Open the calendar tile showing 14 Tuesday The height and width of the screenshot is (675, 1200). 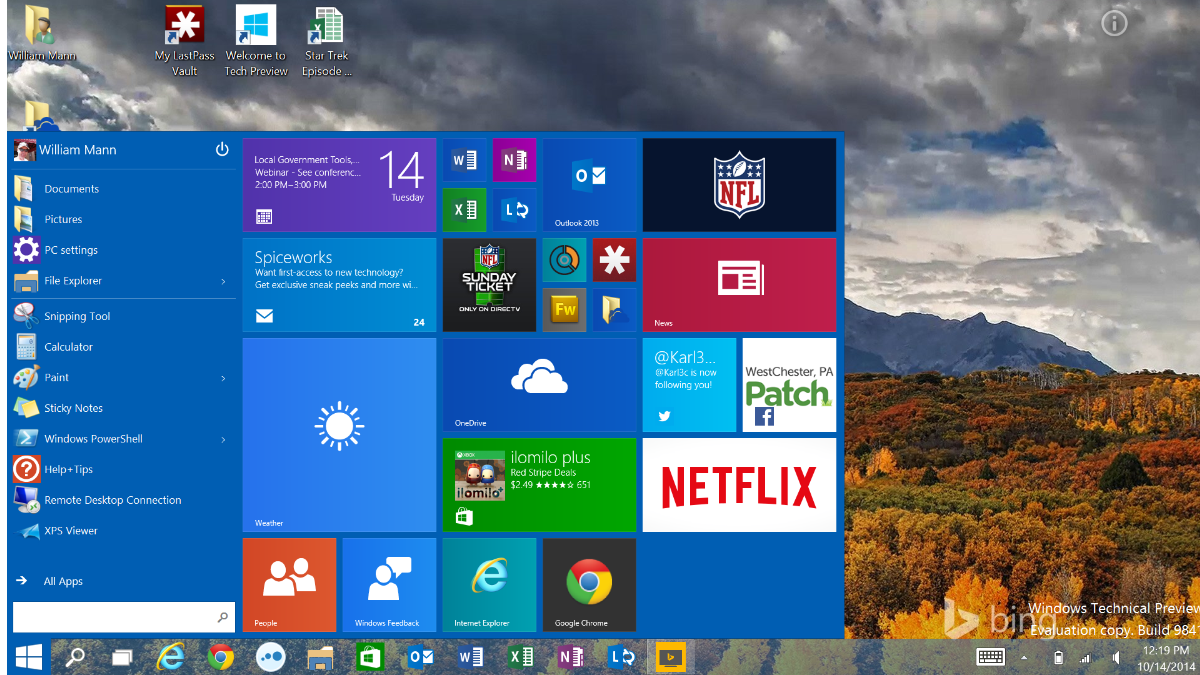(x=339, y=185)
